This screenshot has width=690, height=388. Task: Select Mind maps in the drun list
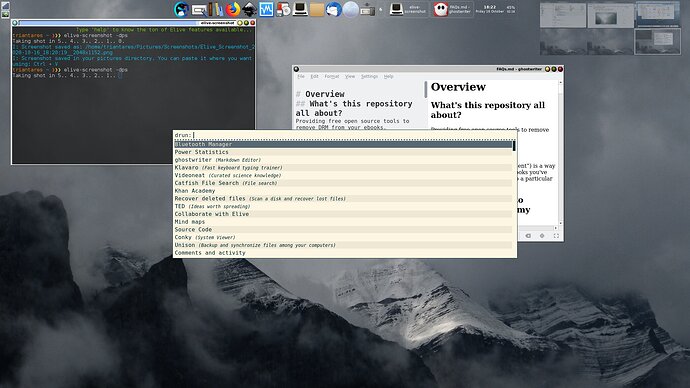coord(343,222)
